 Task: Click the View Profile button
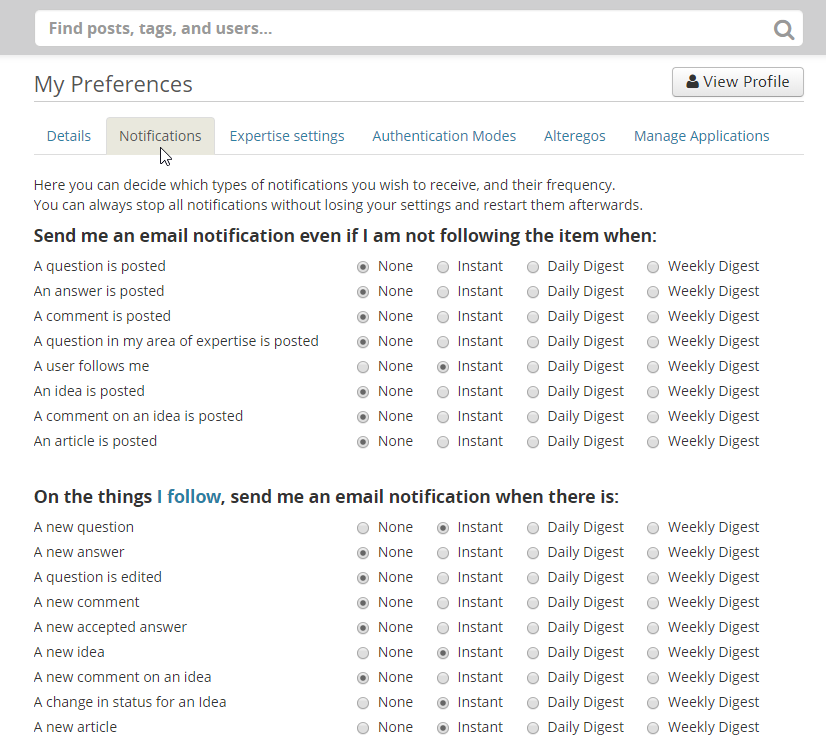[737, 82]
